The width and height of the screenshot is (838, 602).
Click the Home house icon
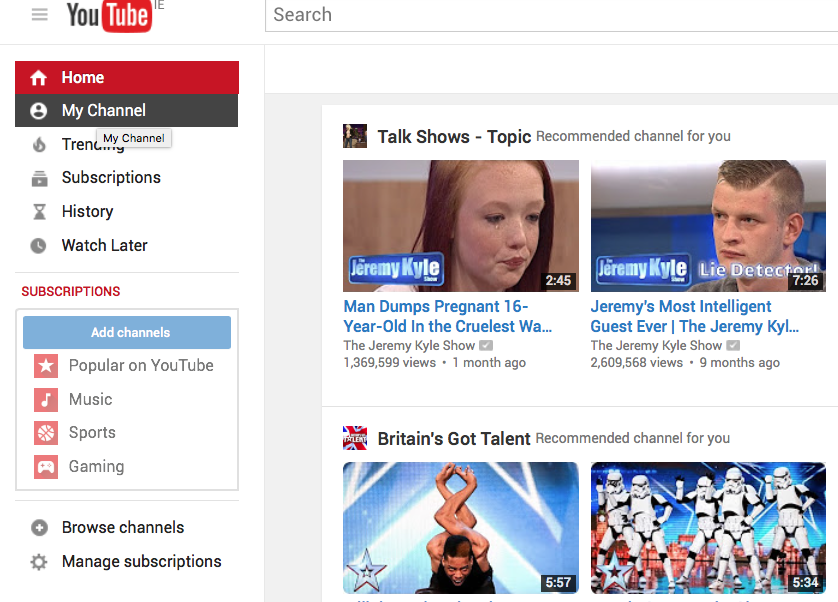pos(38,78)
